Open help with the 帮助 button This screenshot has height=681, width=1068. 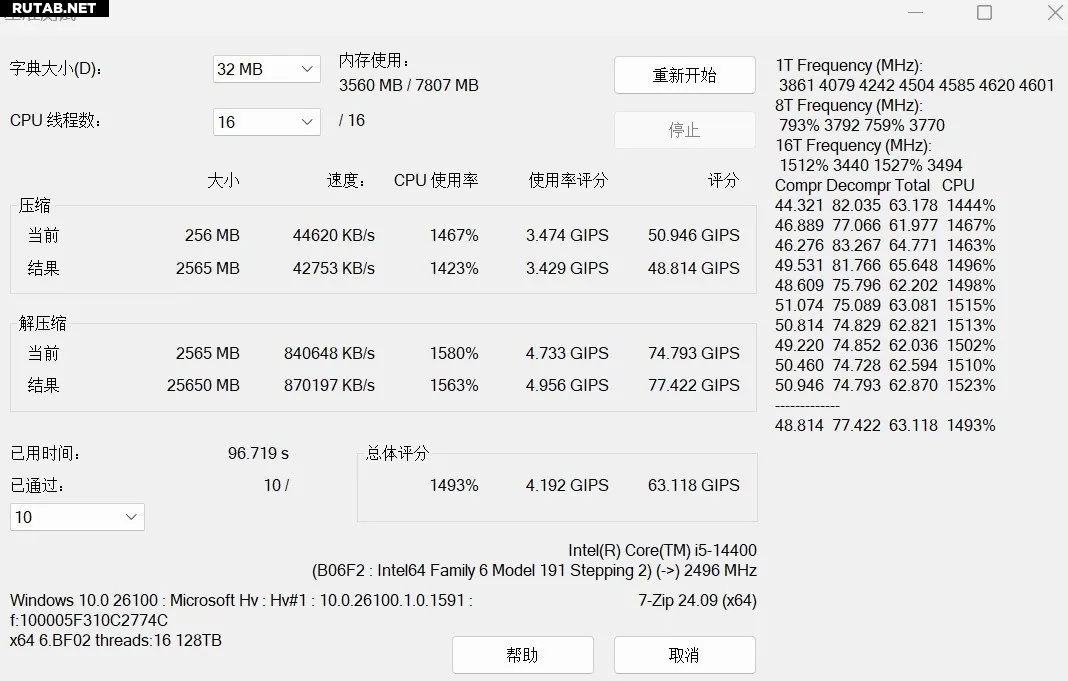(x=522, y=655)
